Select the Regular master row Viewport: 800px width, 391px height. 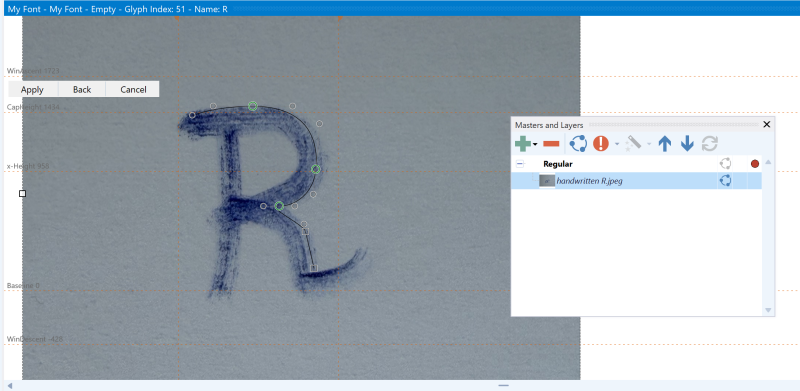click(636, 164)
